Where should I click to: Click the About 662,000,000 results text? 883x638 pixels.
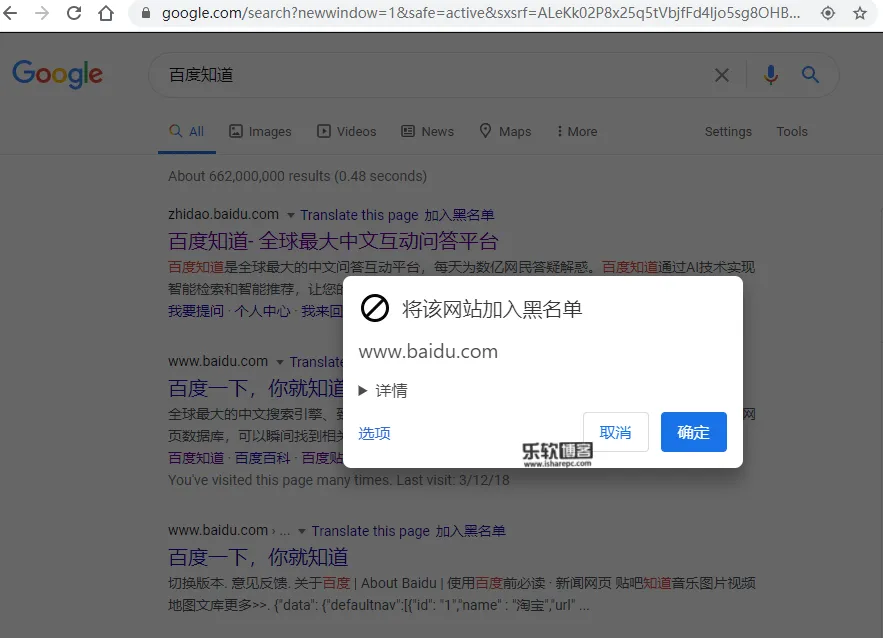coord(297,176)
